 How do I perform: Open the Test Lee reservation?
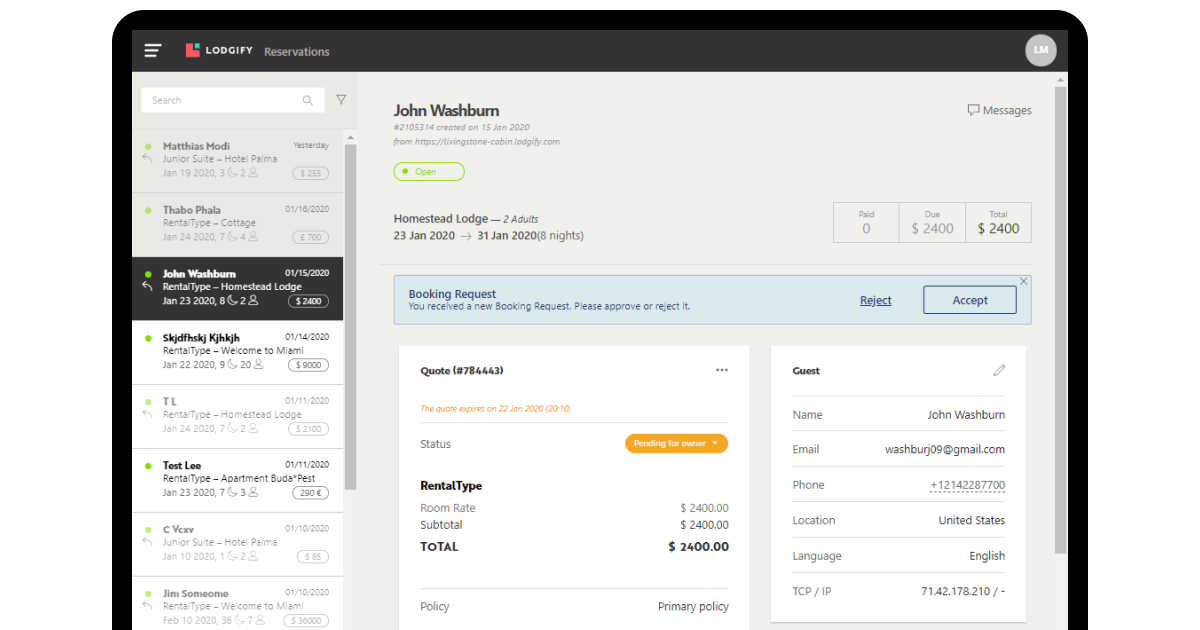coord(237,481)
